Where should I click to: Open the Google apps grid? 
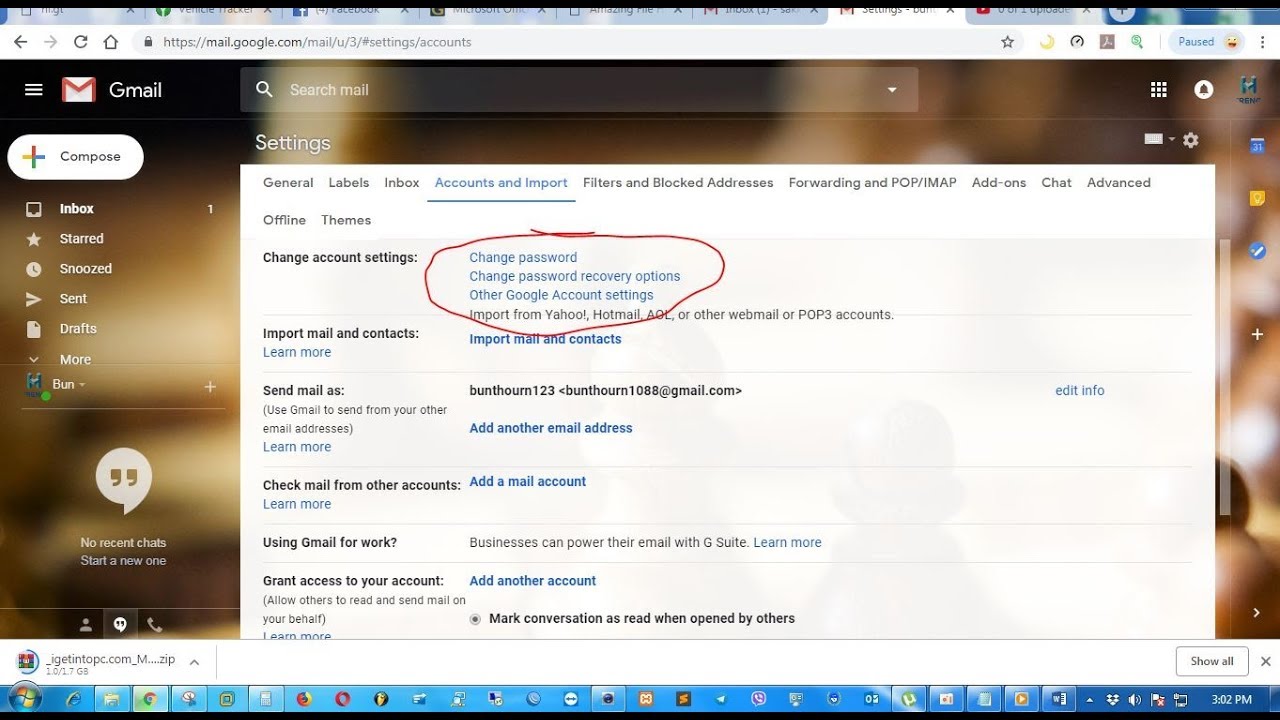[x=1158, y=90]
